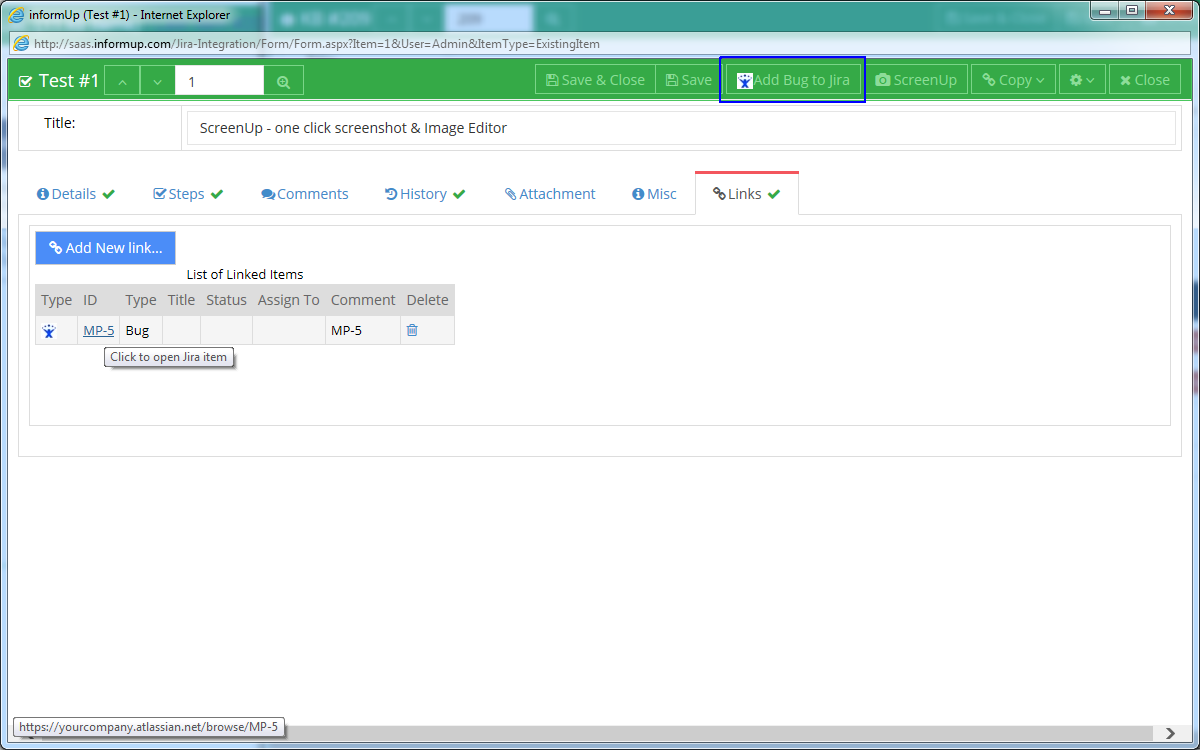Open the ScreenUp screenshot tool
This screenshot has width=1200, height=750.
pyautogui.click(x=916, y=80)
